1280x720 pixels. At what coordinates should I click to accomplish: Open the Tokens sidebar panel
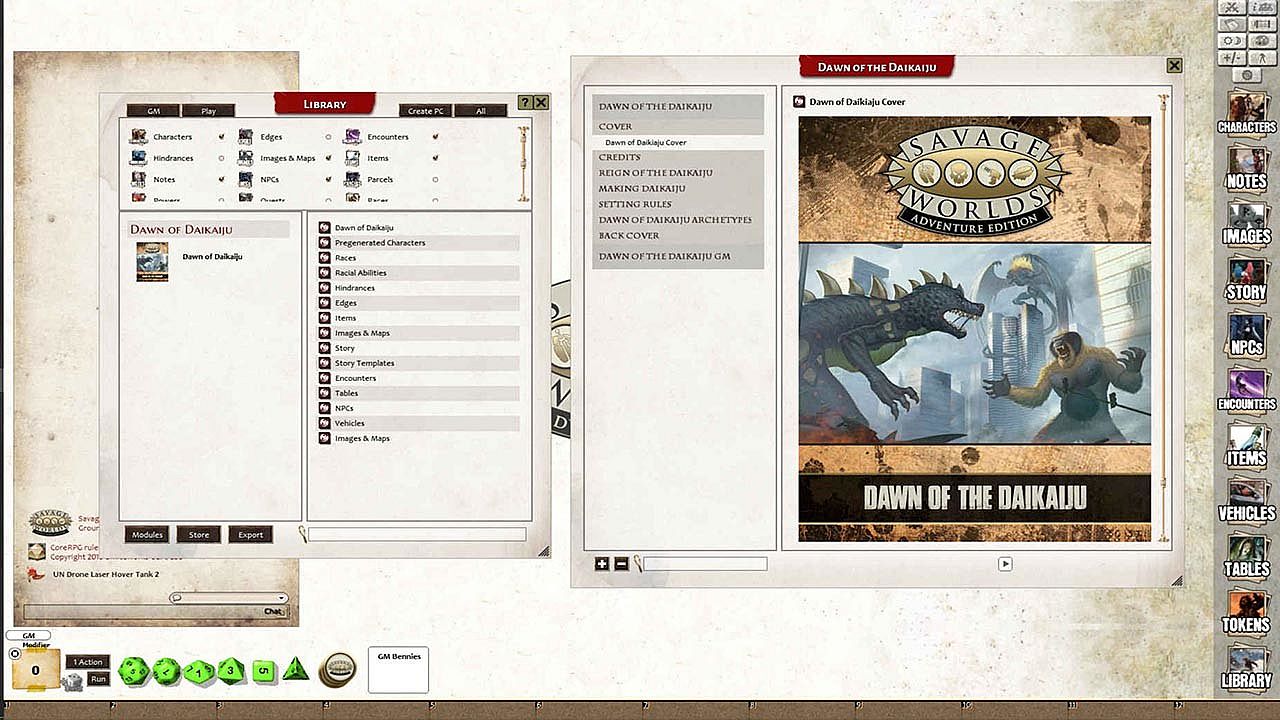click(x=1246, y=613)
